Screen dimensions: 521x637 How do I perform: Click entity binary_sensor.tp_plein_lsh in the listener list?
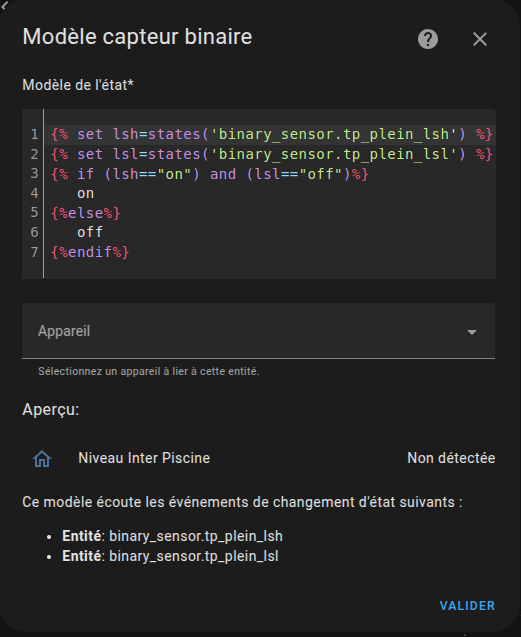click(x=172, y=536)
